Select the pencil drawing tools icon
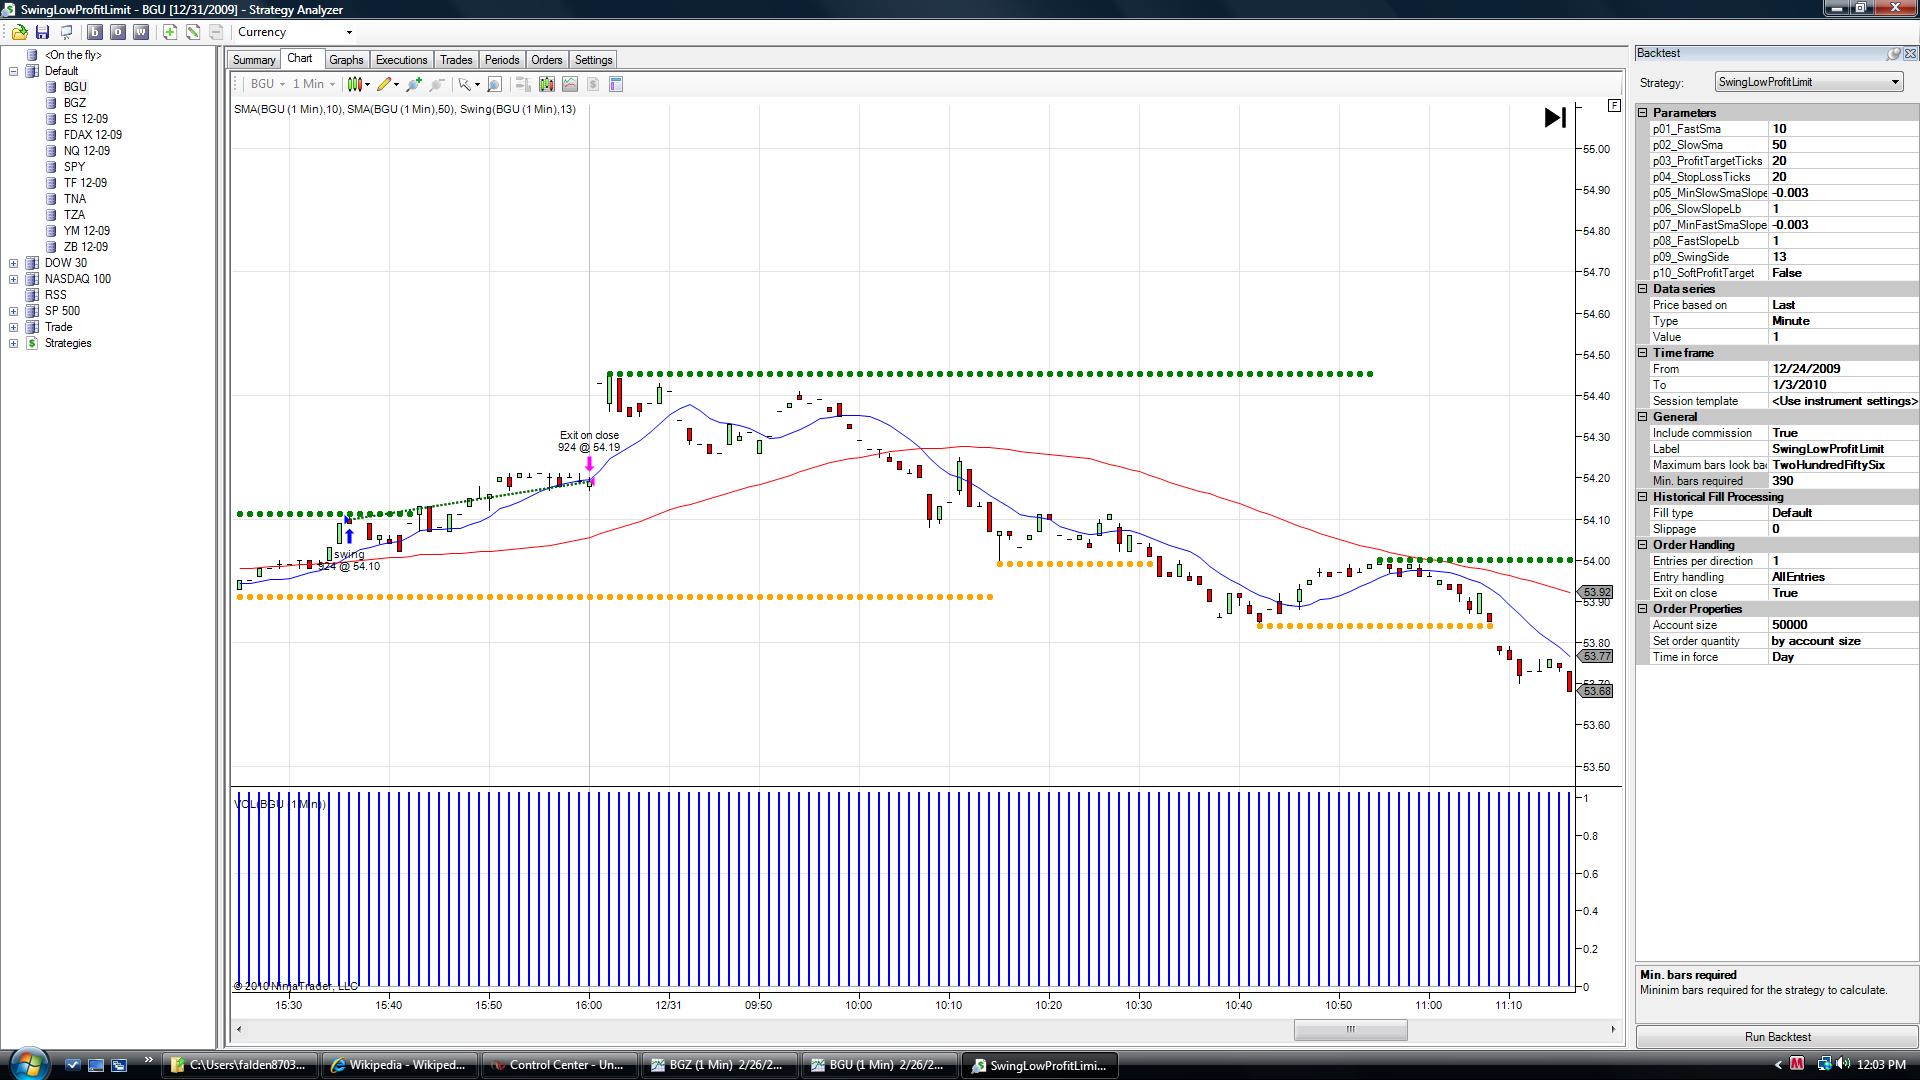Screen dimensions: 1920x1080 click(x=384, y=84)
